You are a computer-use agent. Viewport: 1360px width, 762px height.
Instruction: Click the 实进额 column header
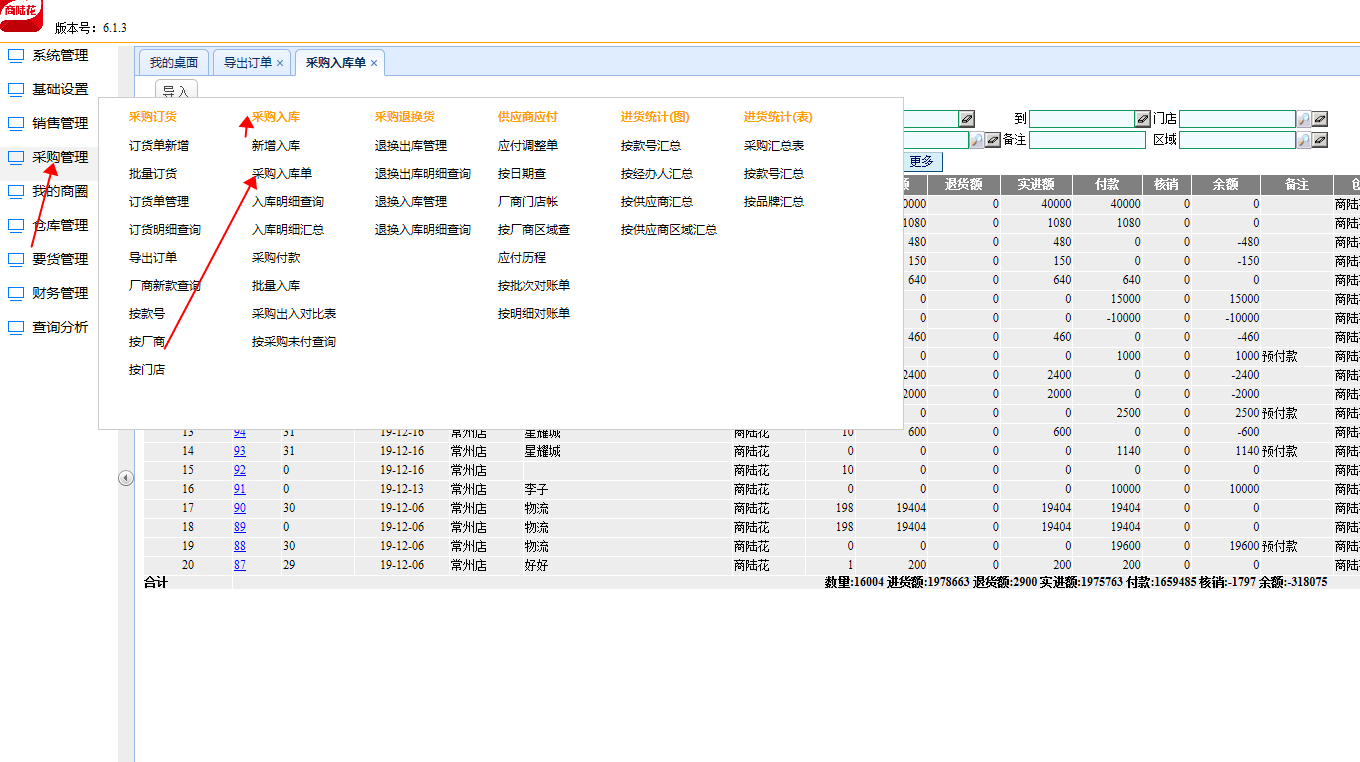pyautogui.click(x=1036, y=185)
